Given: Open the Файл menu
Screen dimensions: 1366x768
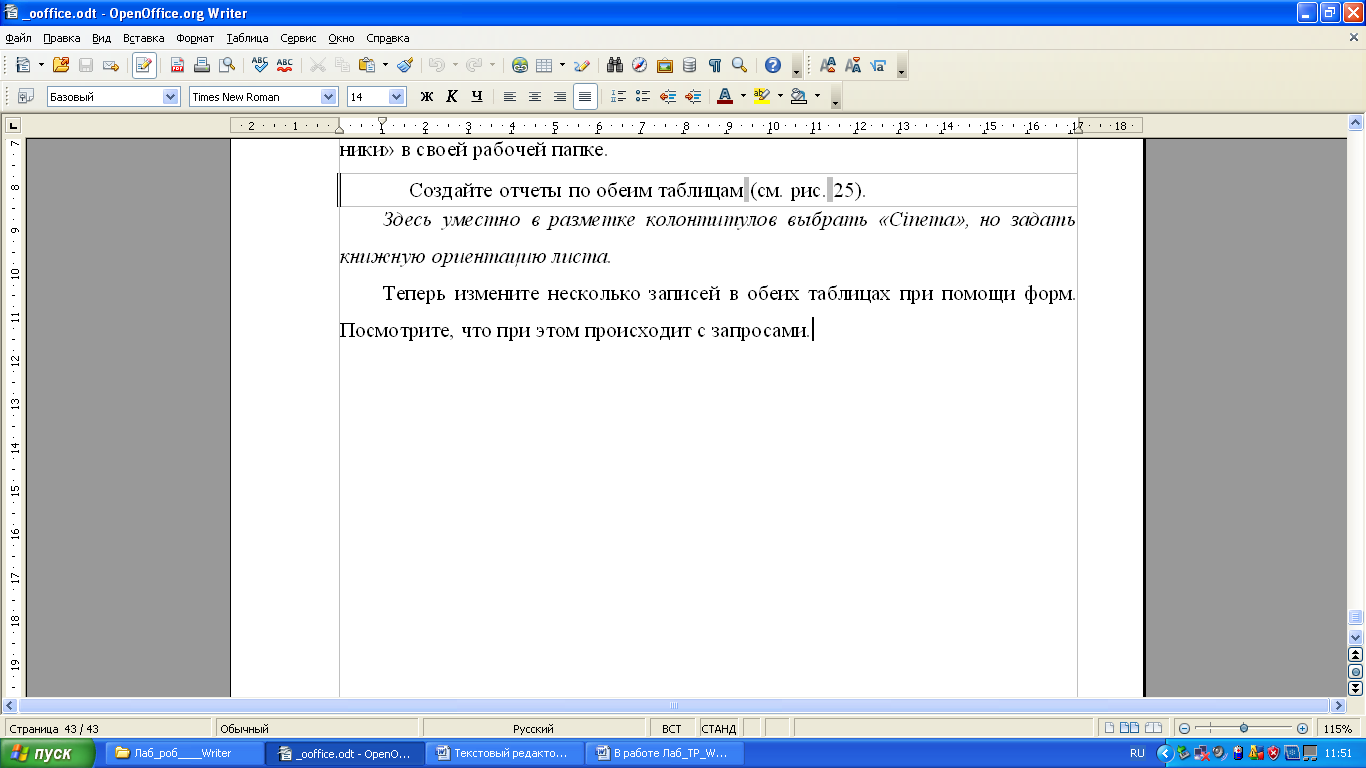Looking at the screenshot, I should (x=18, y=38).
